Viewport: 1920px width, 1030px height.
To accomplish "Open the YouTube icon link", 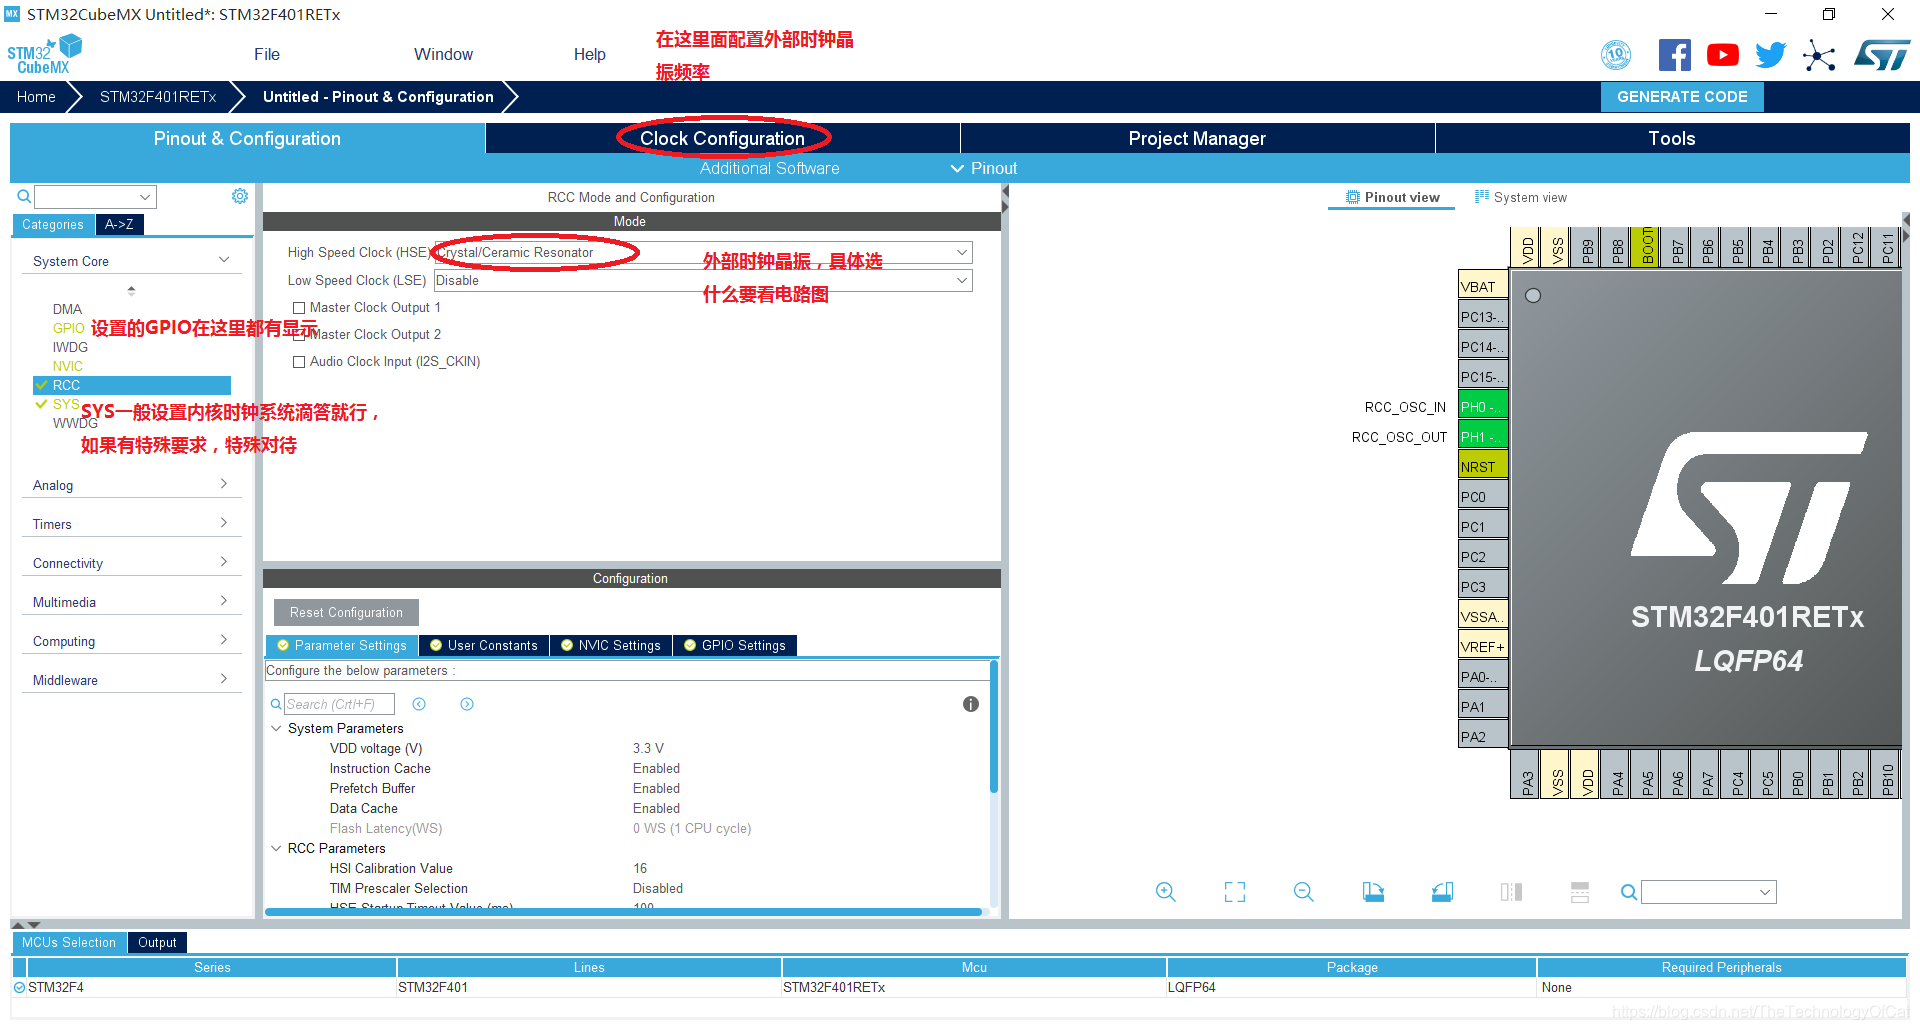I will click(x=1722, y=55).
